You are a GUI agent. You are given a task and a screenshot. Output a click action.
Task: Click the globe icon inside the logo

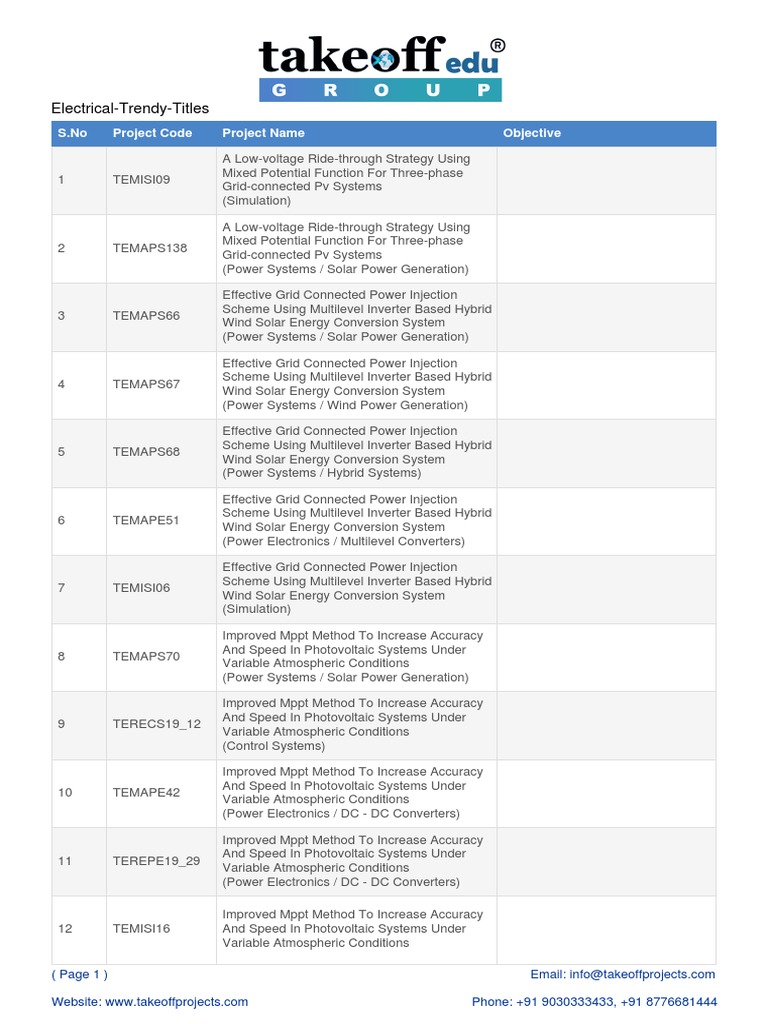(x=383, y=59)
